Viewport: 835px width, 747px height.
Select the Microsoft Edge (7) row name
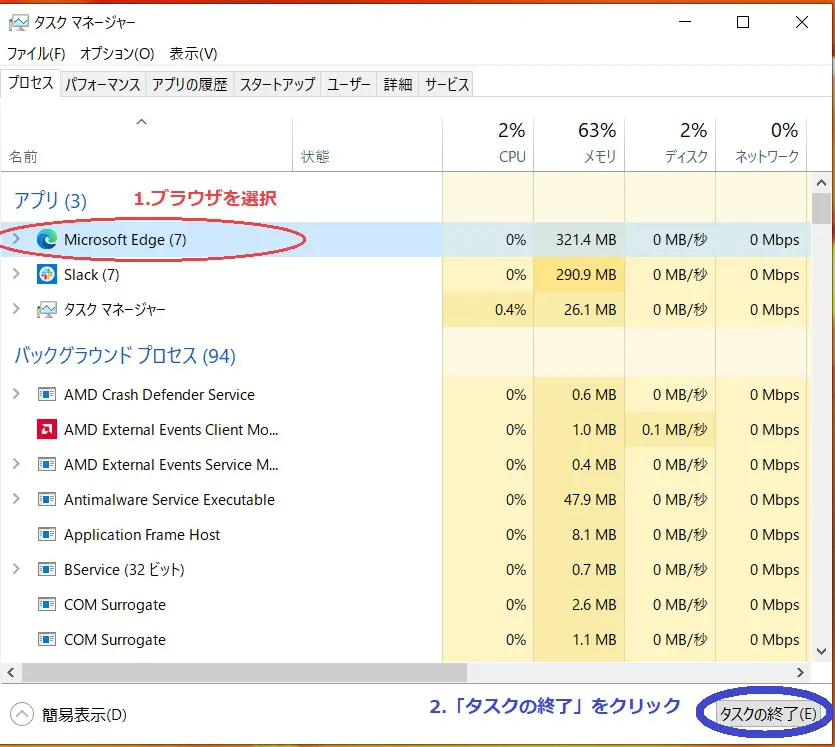coord(125,240)
